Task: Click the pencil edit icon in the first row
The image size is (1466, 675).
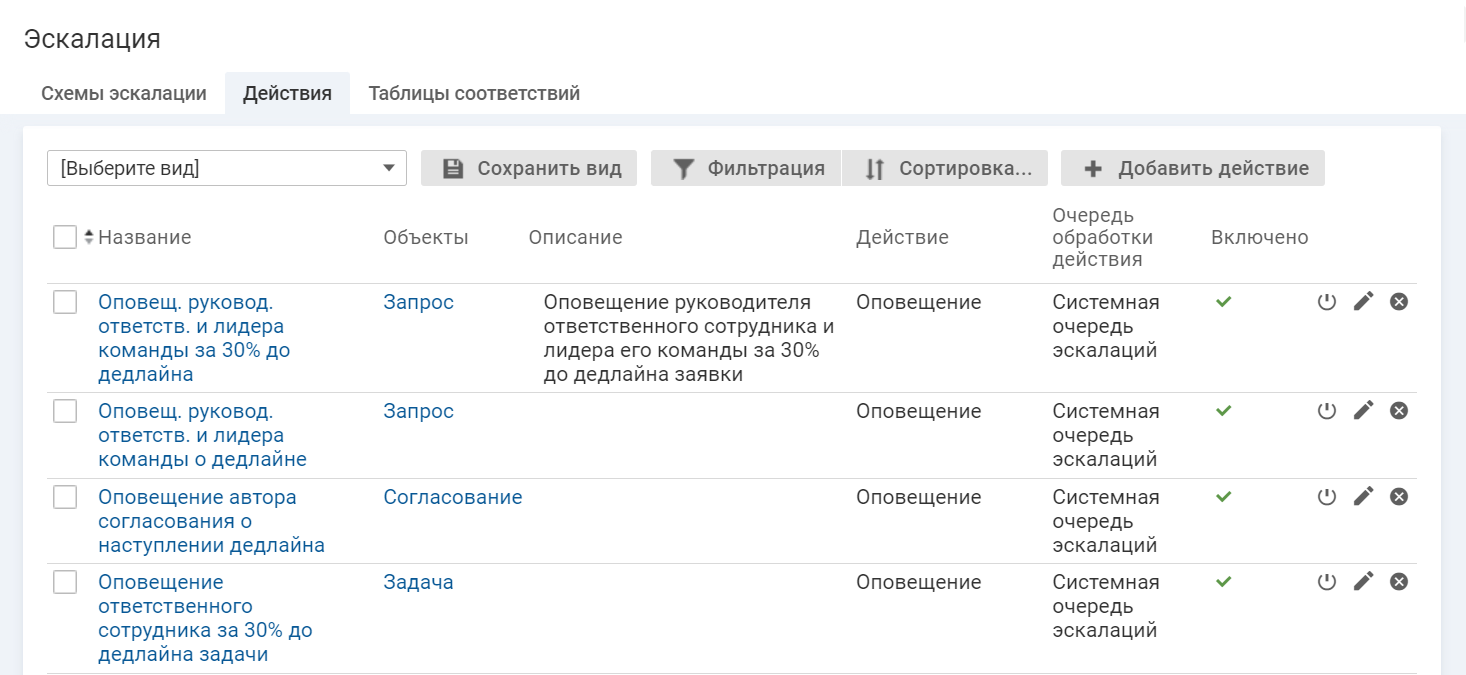Action: click(1363, 301)
